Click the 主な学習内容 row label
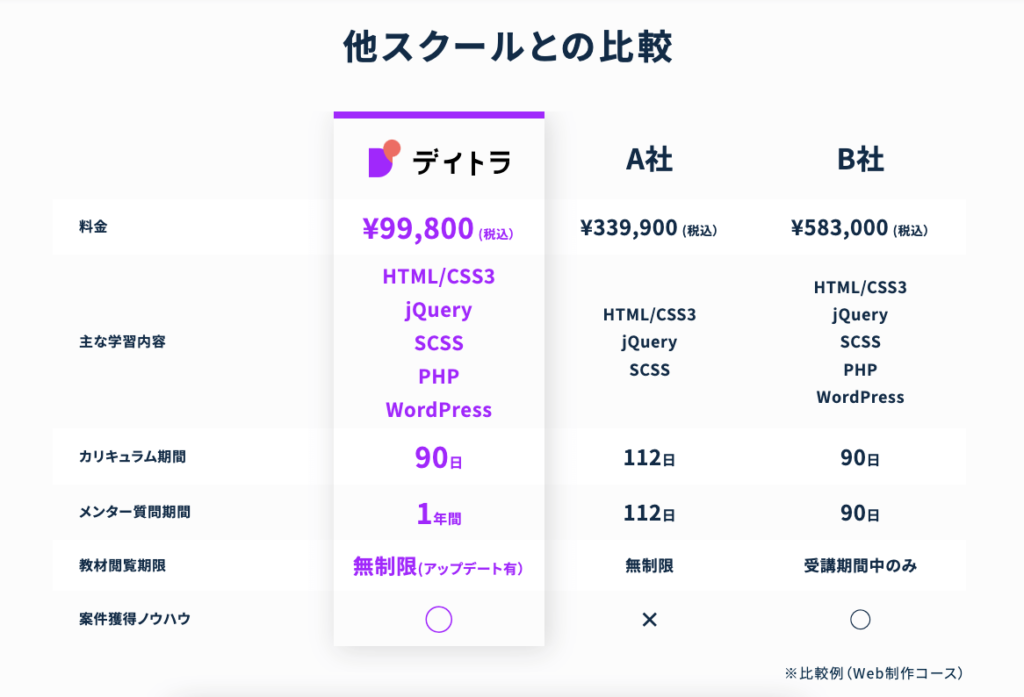Viewport: 1024px width, 697px height. tap(122, 342)
